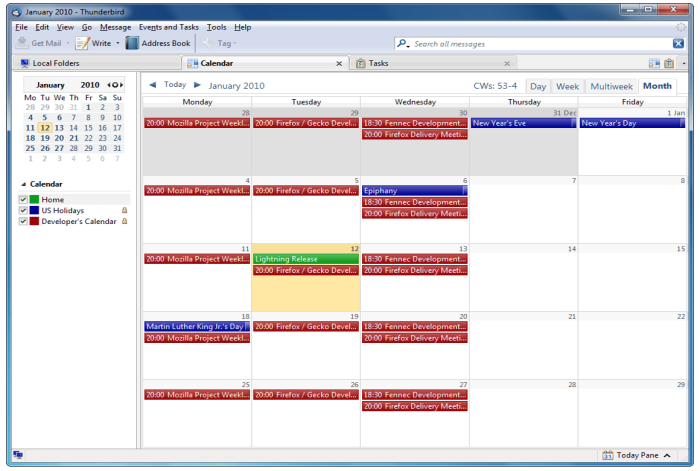Screen dimensions: 700x471
Task: Click the tasks clipboard icon at far right
Action: [669, 63]
